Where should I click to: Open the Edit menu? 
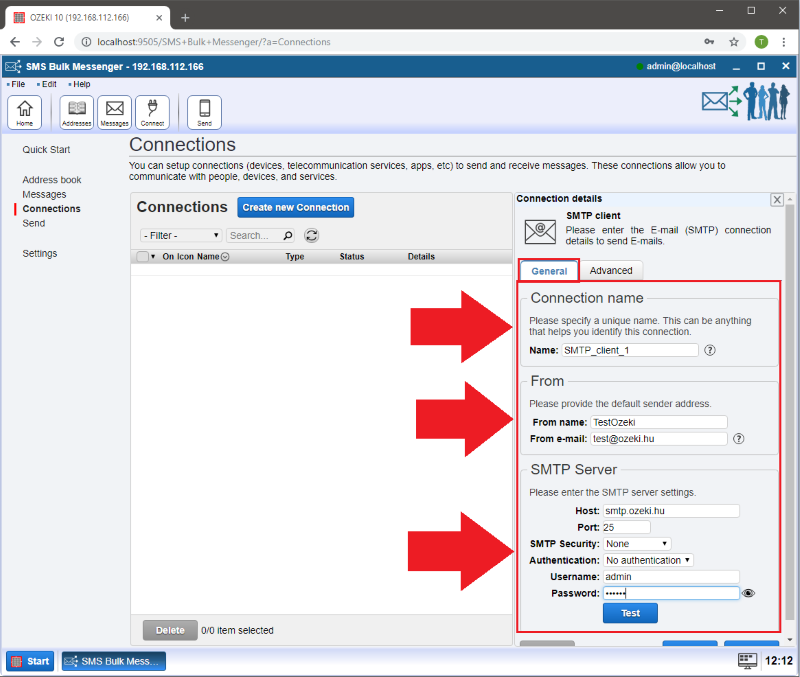pyautogui.click(x=48, y=84)
